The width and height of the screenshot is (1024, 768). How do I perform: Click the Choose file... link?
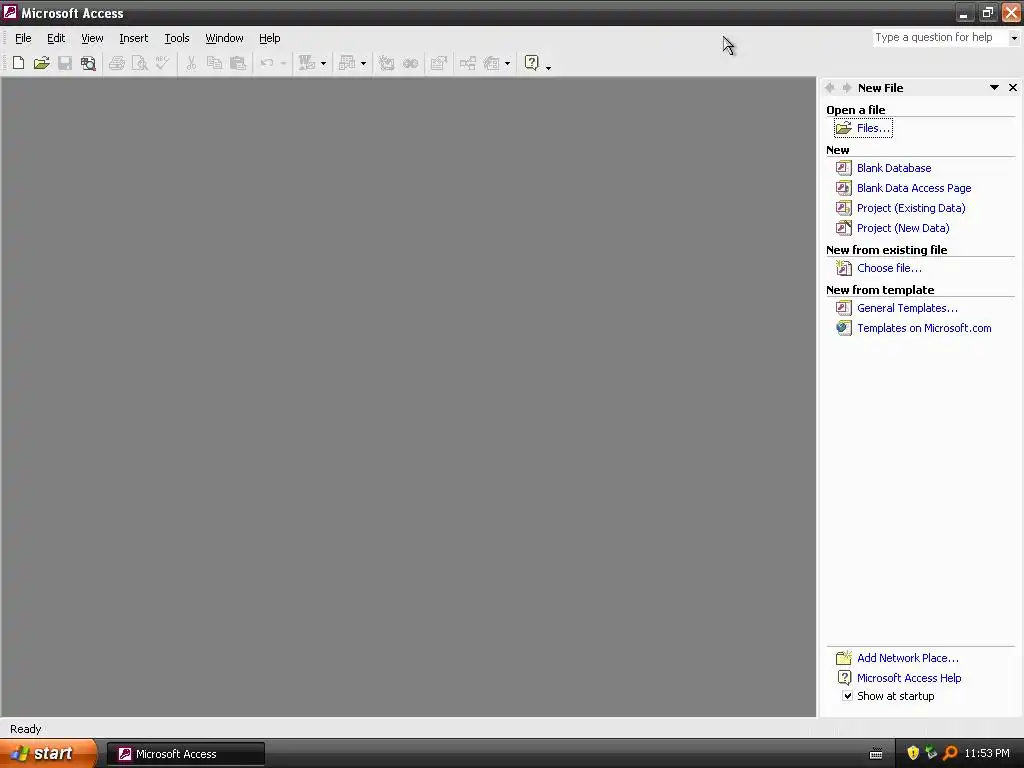pyautogui.click(x=889, y=268)
